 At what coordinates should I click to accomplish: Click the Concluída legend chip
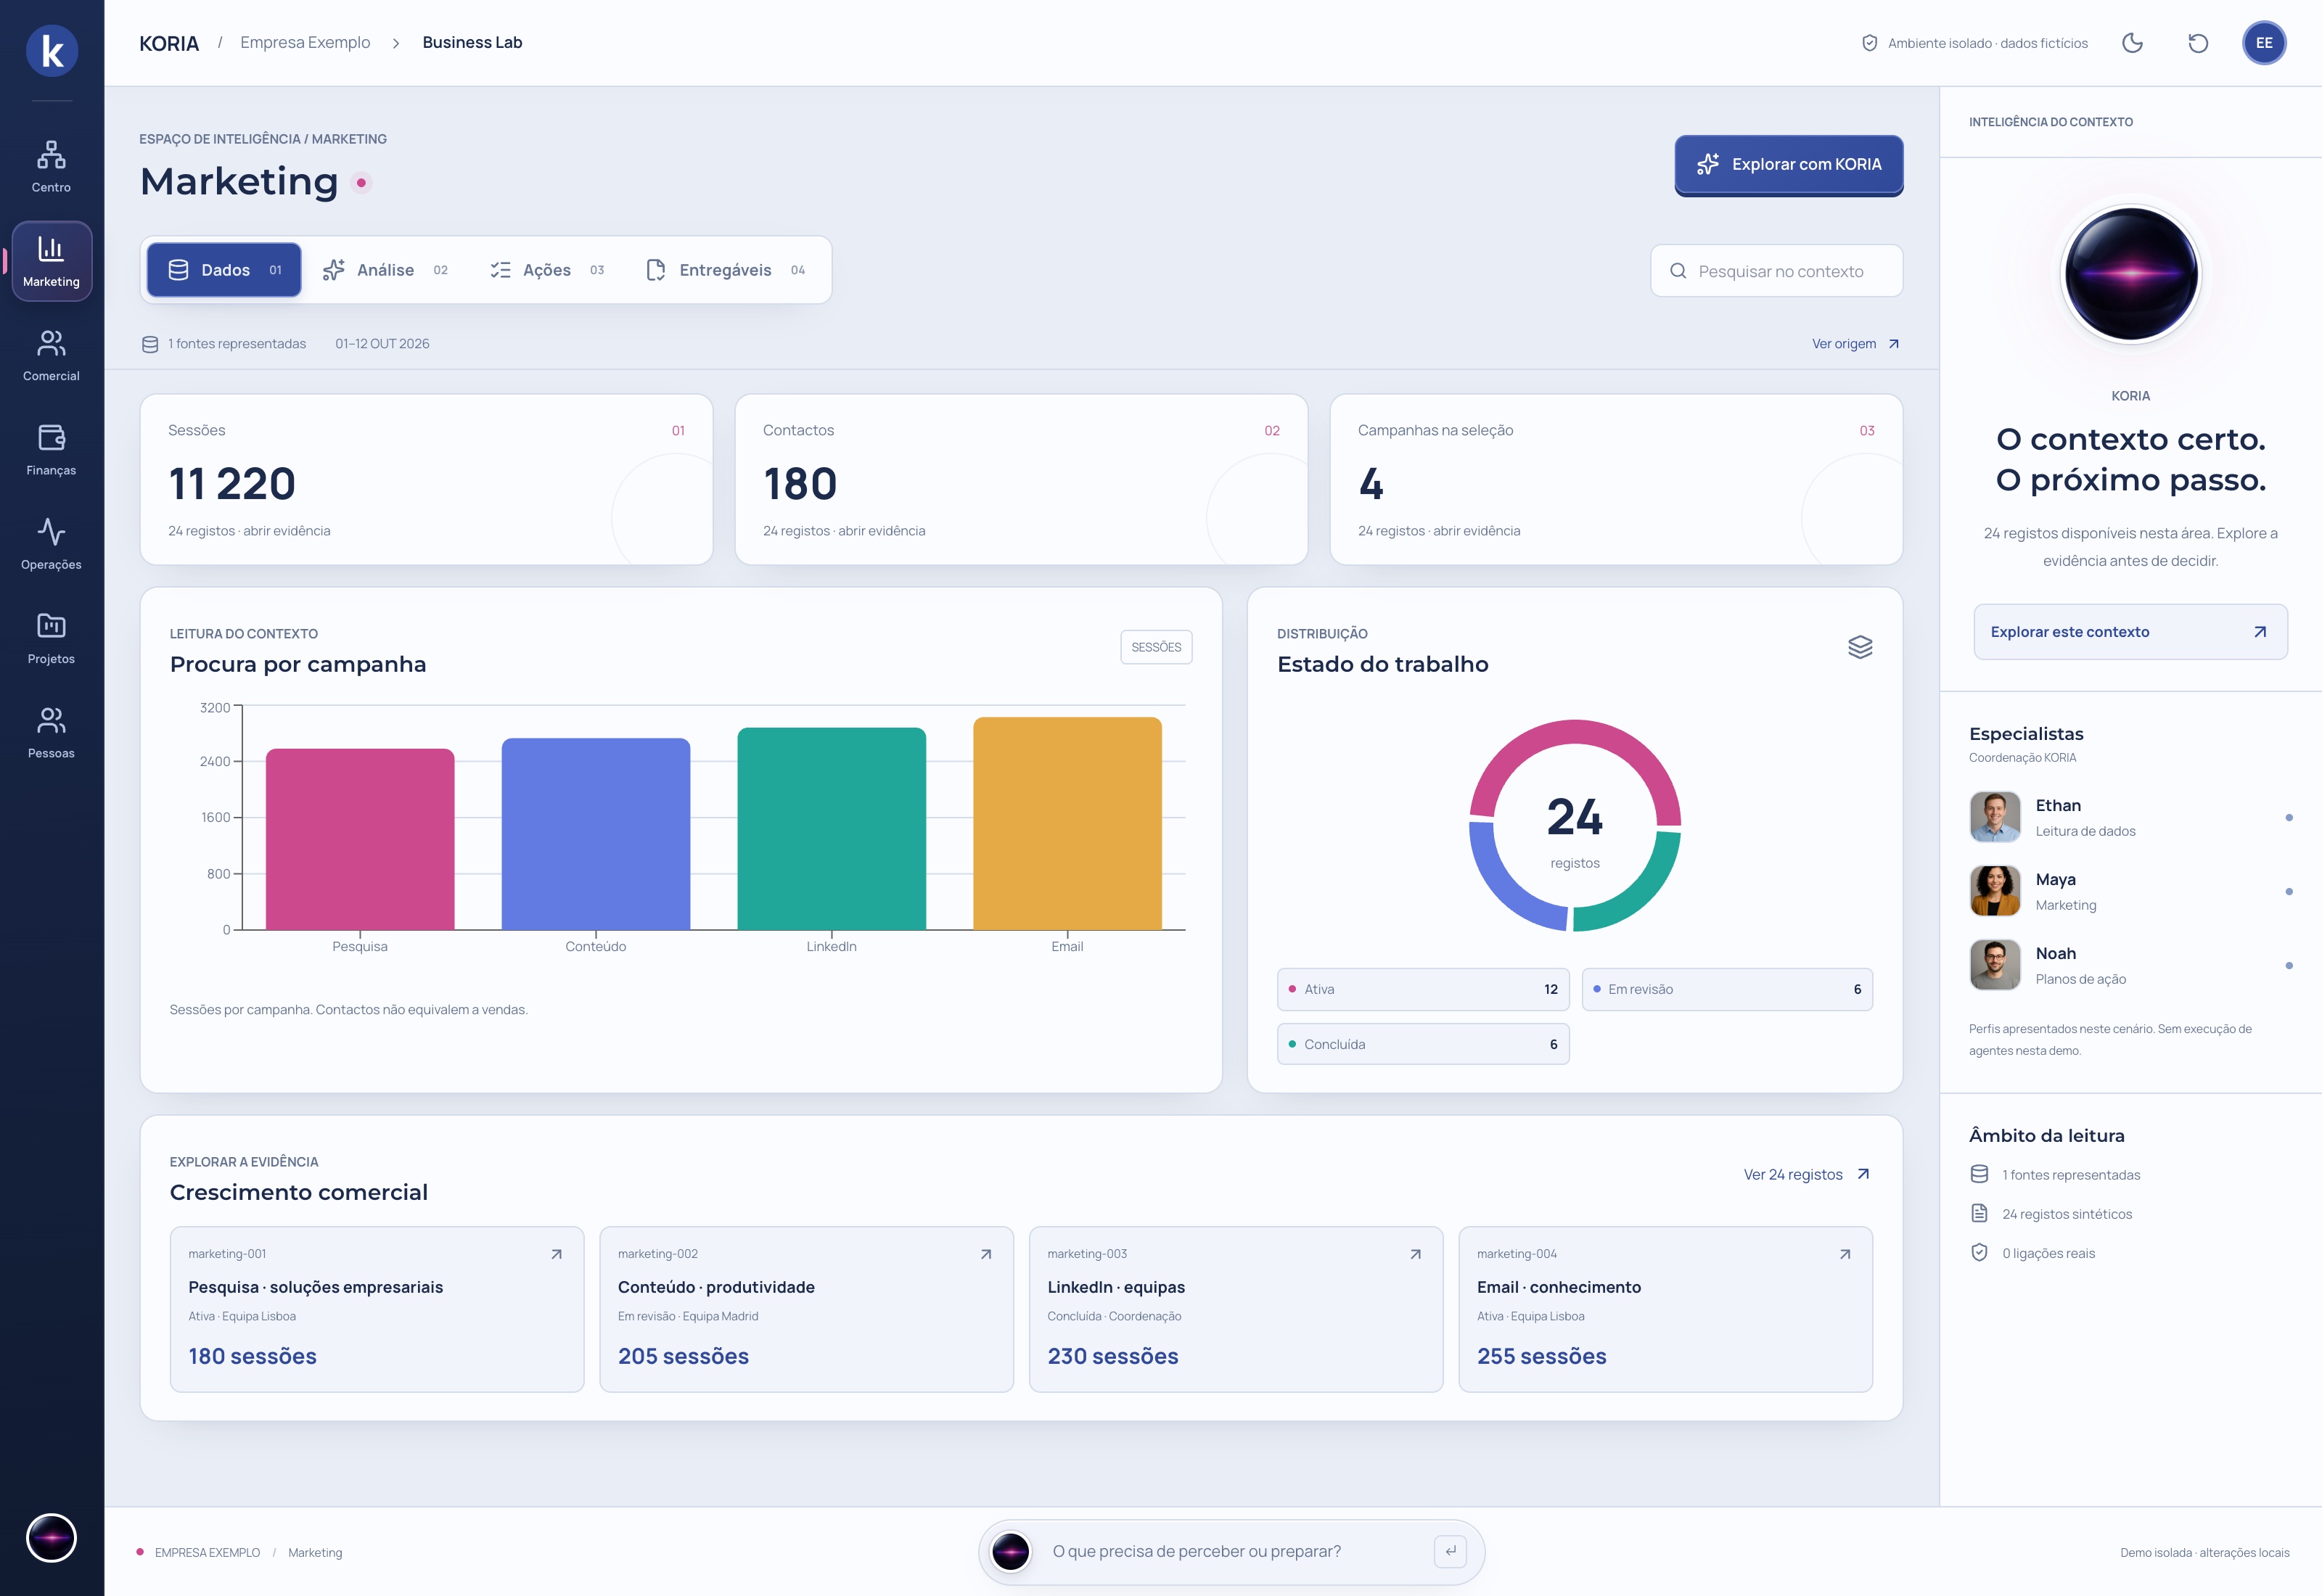click(1423, 1044)
